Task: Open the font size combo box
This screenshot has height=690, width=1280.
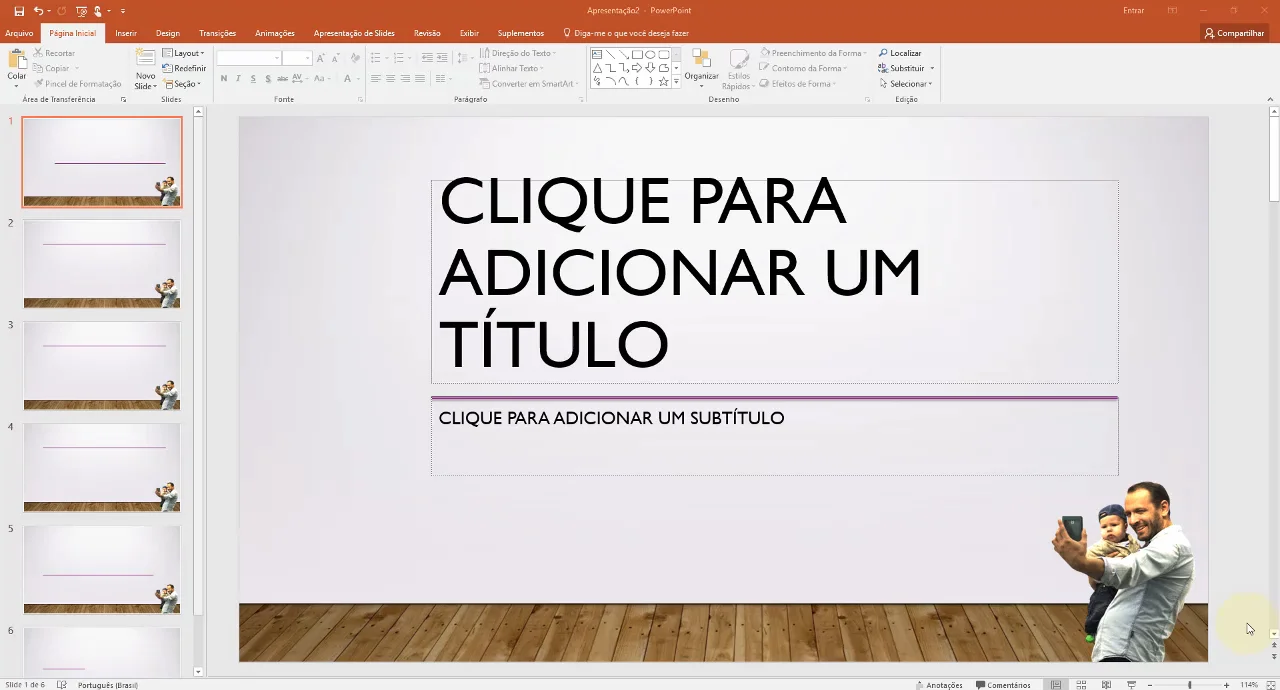Action: [297, 58]
